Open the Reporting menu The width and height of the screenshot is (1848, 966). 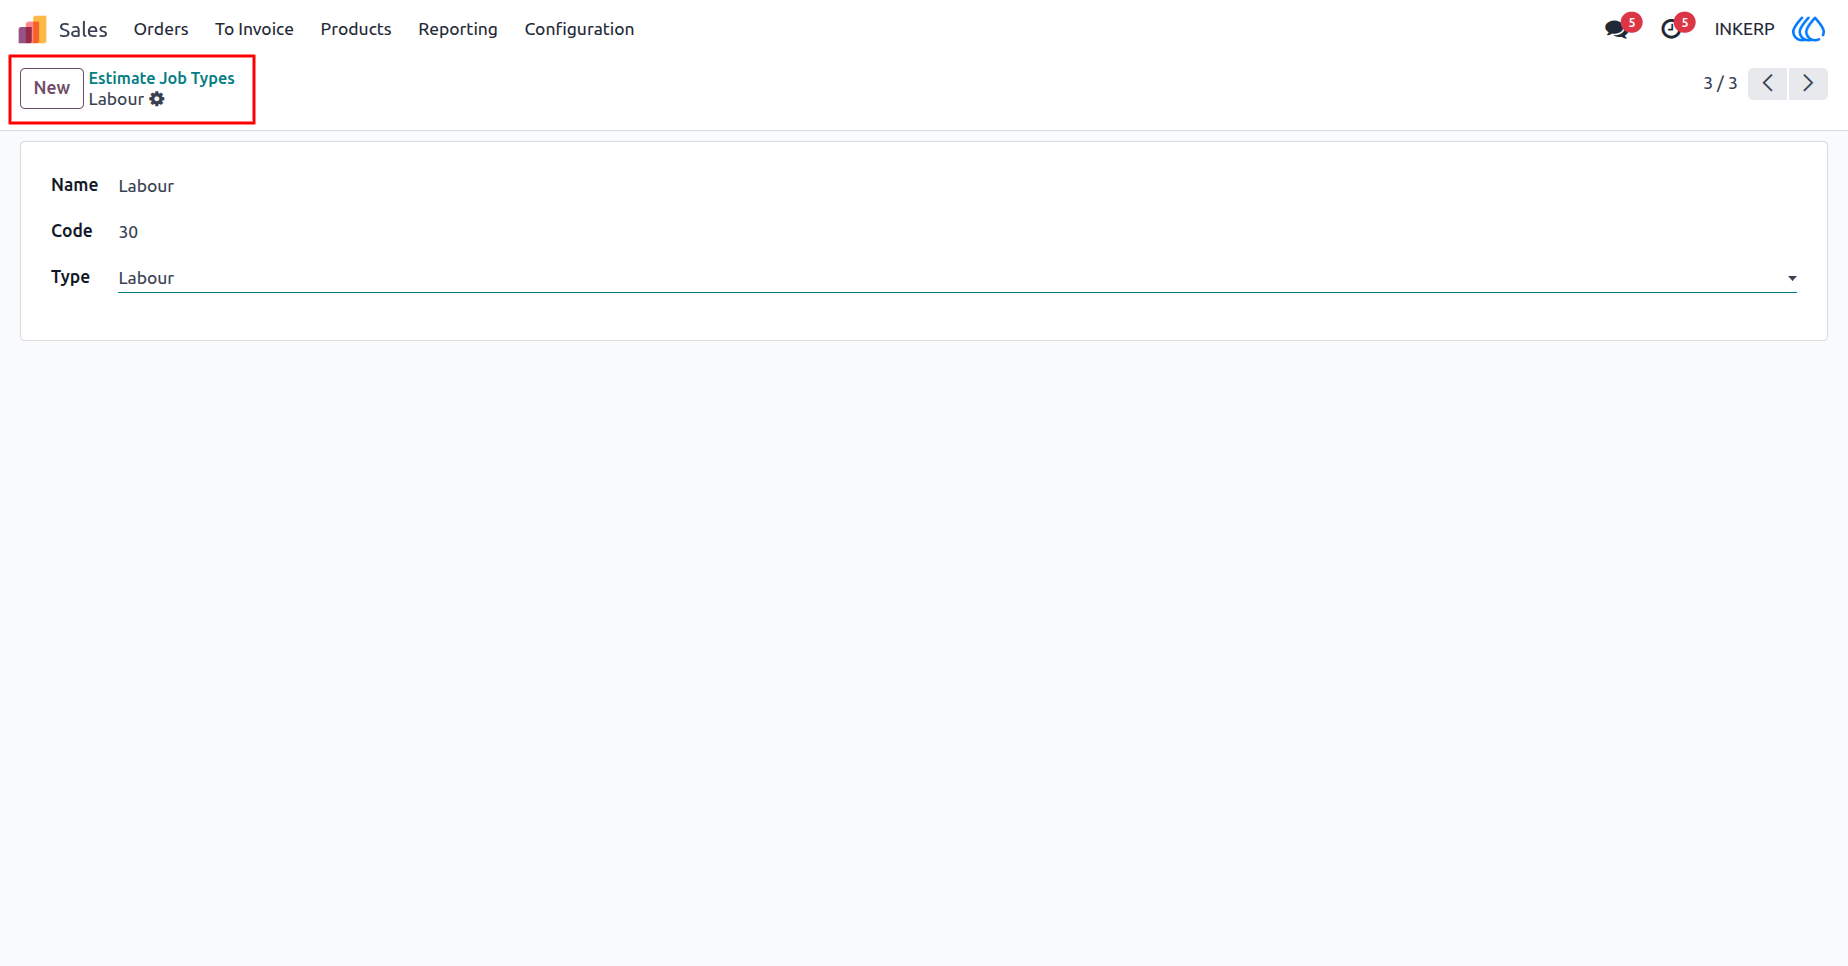pyautogui.click(x=458, y=29)
